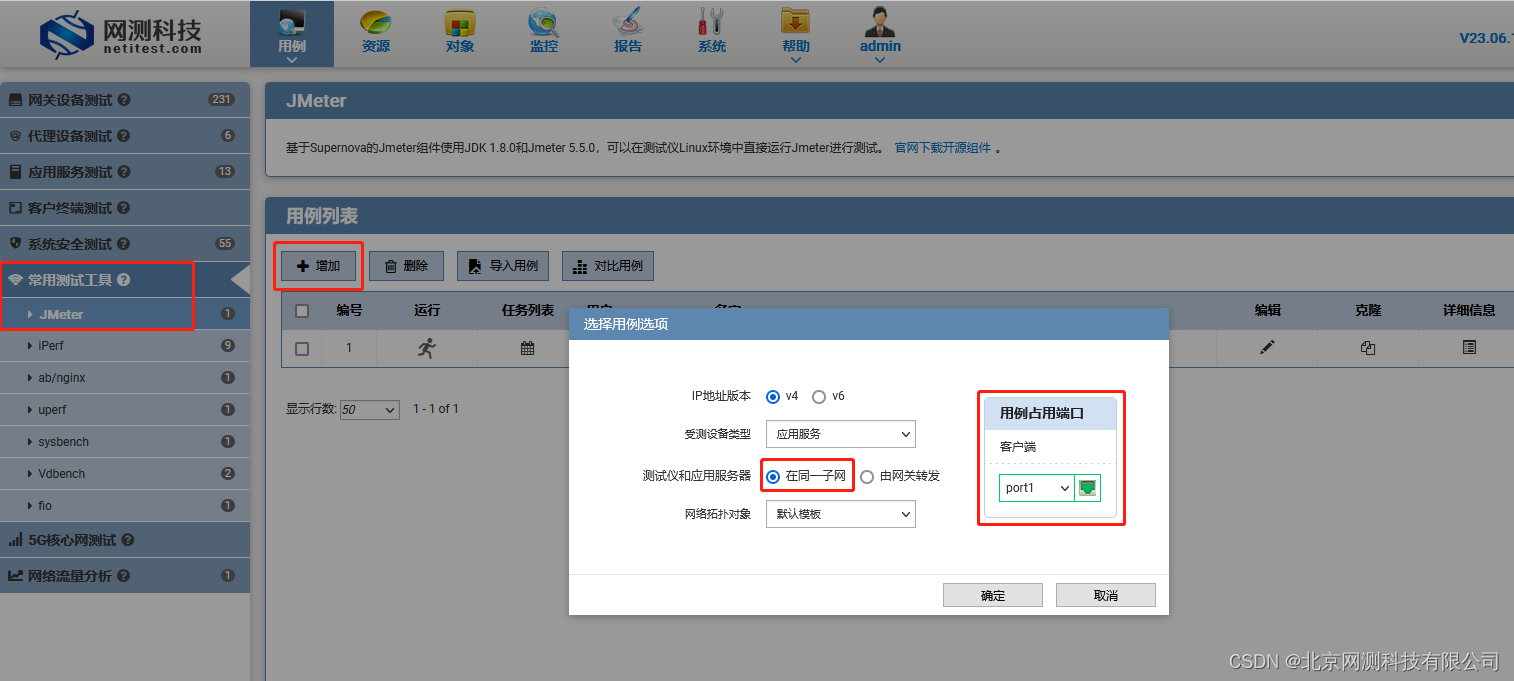Image resolution: width=1514 pixels, height=681 pixels.
Task: Open the port1 client port dropdown
Action: pyautogui.click(x=1036, y=488)
